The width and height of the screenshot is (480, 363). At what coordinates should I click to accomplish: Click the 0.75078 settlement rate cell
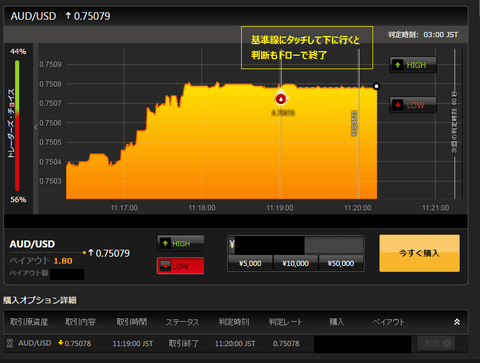coord(286,344)
